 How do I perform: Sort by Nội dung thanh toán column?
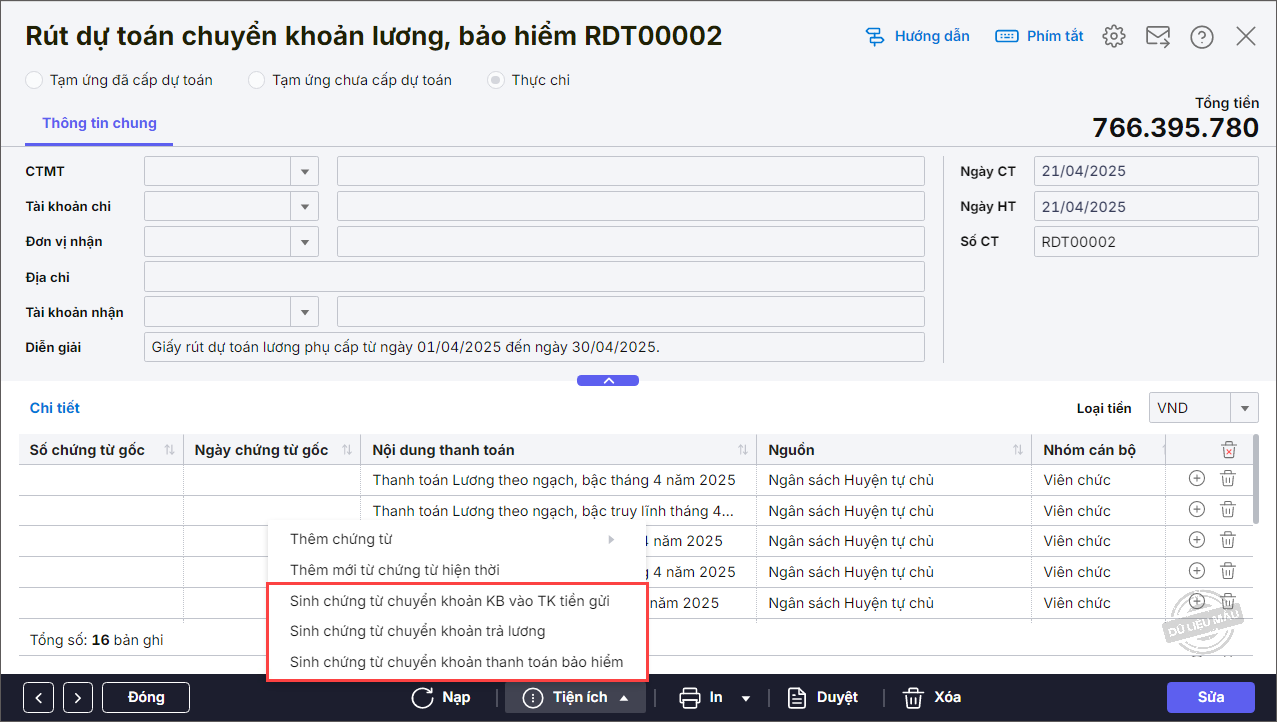pos(743,450)
